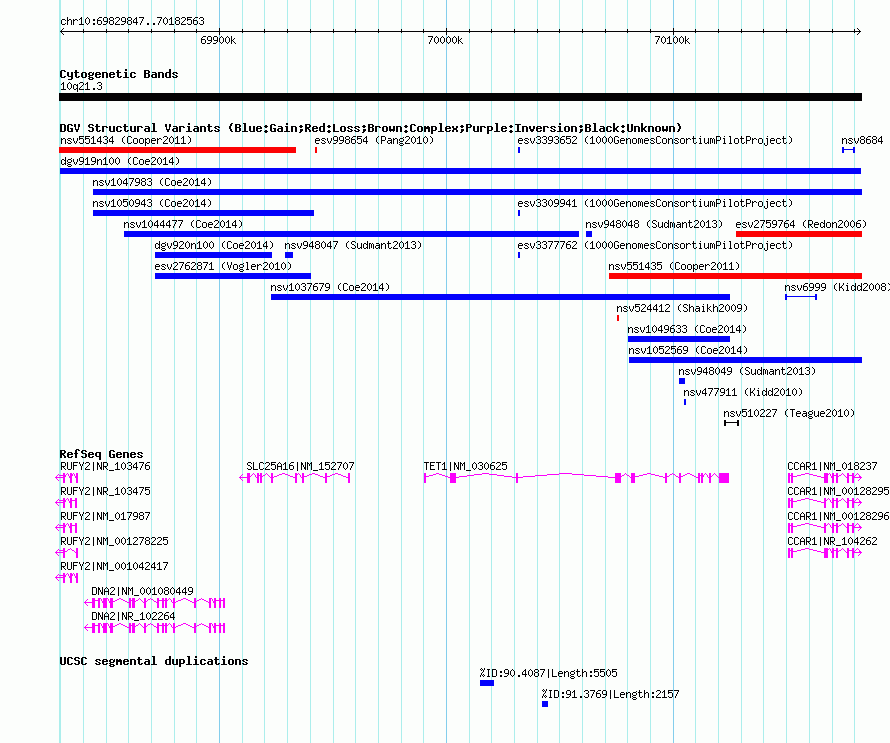Click the nsv1049633 (Coe2014) blue bar
The image size is (890, 743).
(x=679, y=339)
